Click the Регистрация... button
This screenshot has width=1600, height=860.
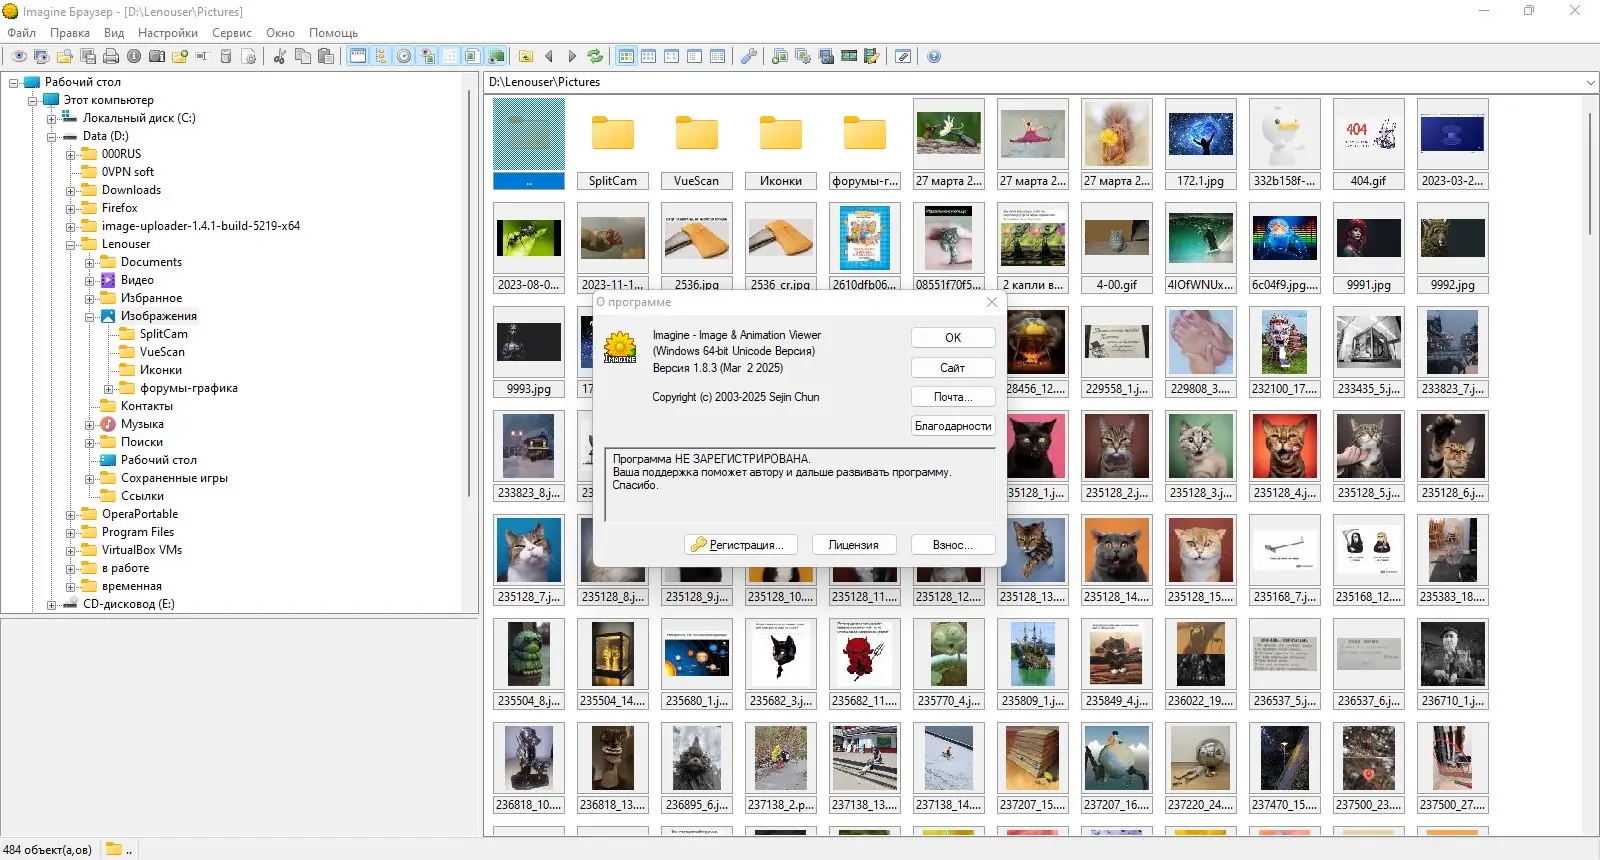pyautogui.click(x=741, y=545)
